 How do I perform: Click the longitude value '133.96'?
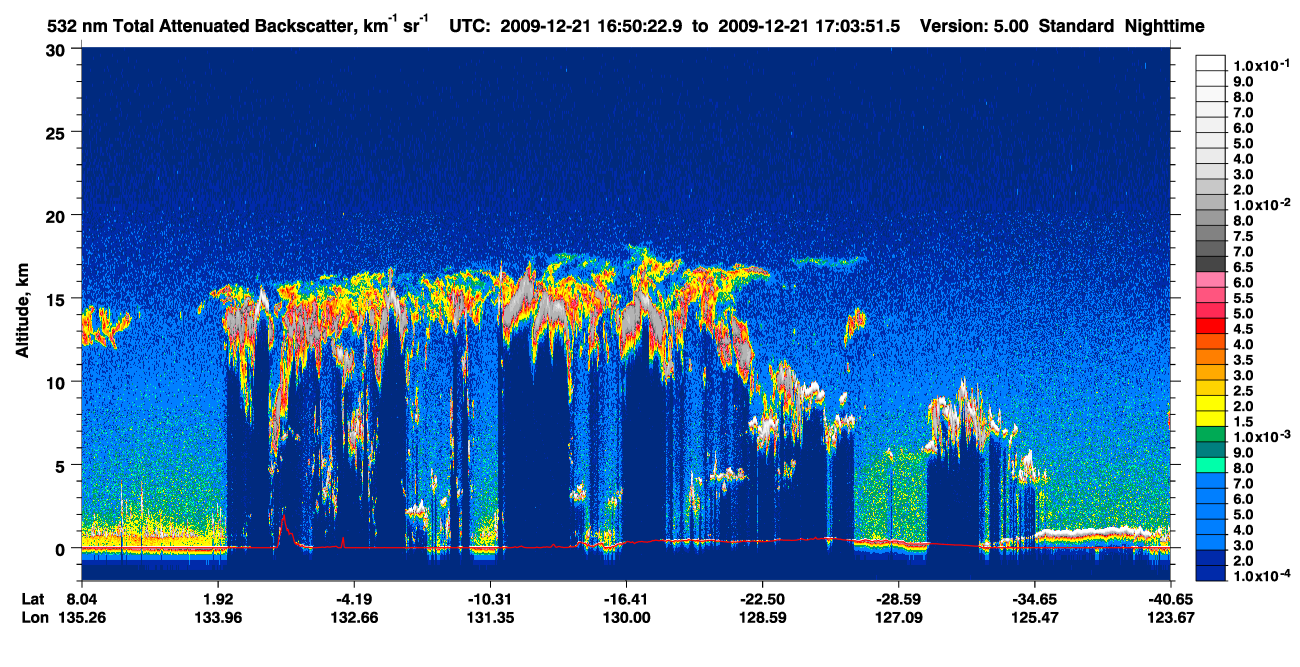click(218, 617)
